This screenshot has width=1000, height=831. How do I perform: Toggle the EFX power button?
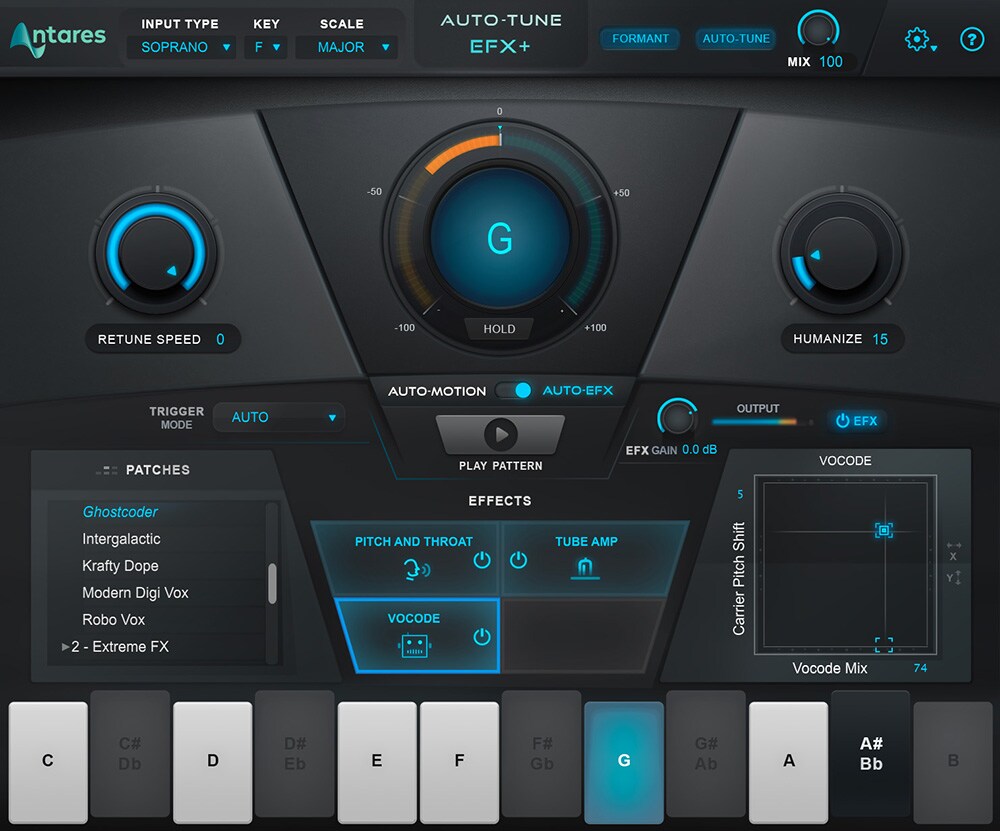point(857,421)
